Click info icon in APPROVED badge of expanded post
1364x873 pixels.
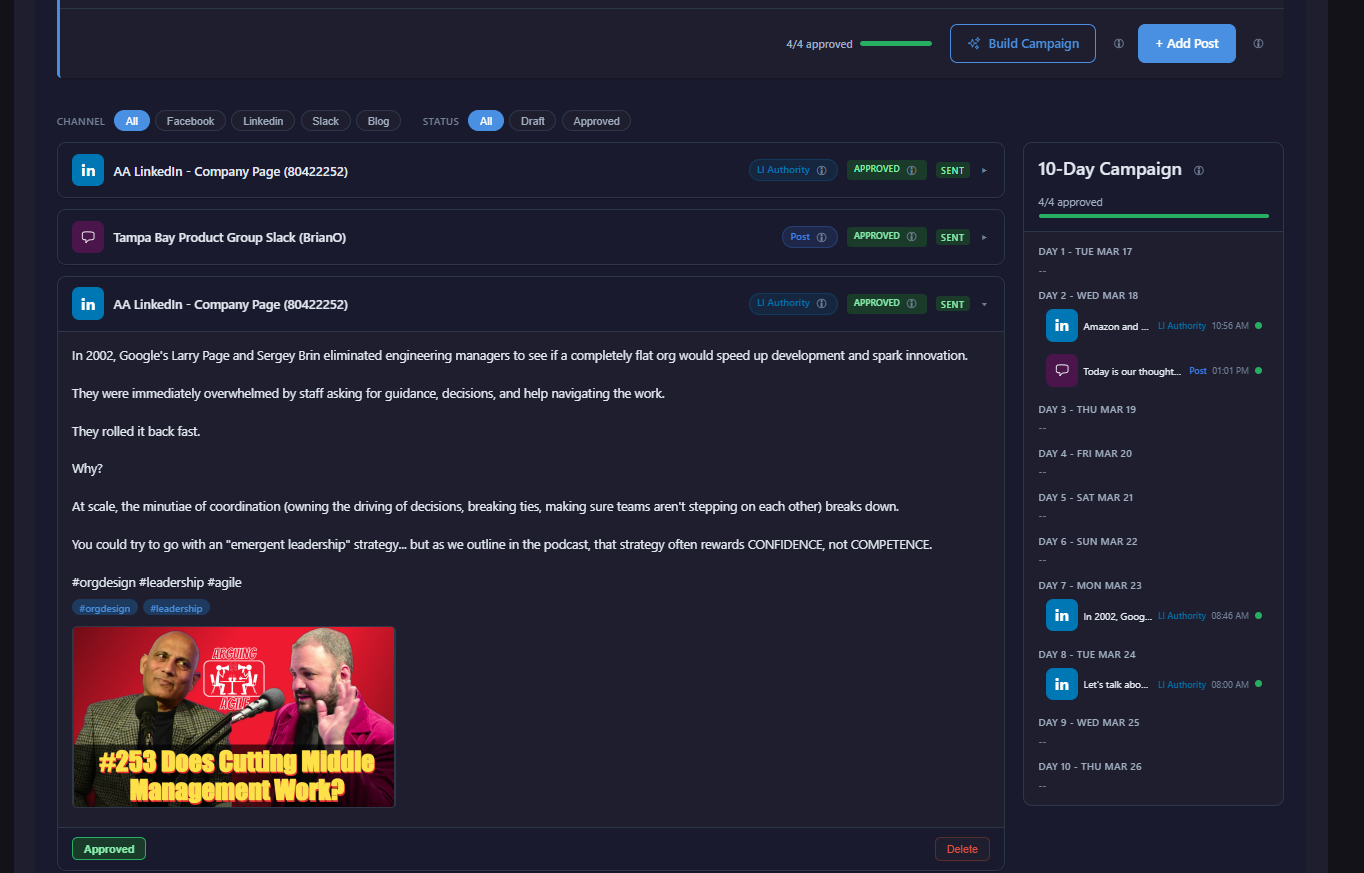[x=912, y=304]
